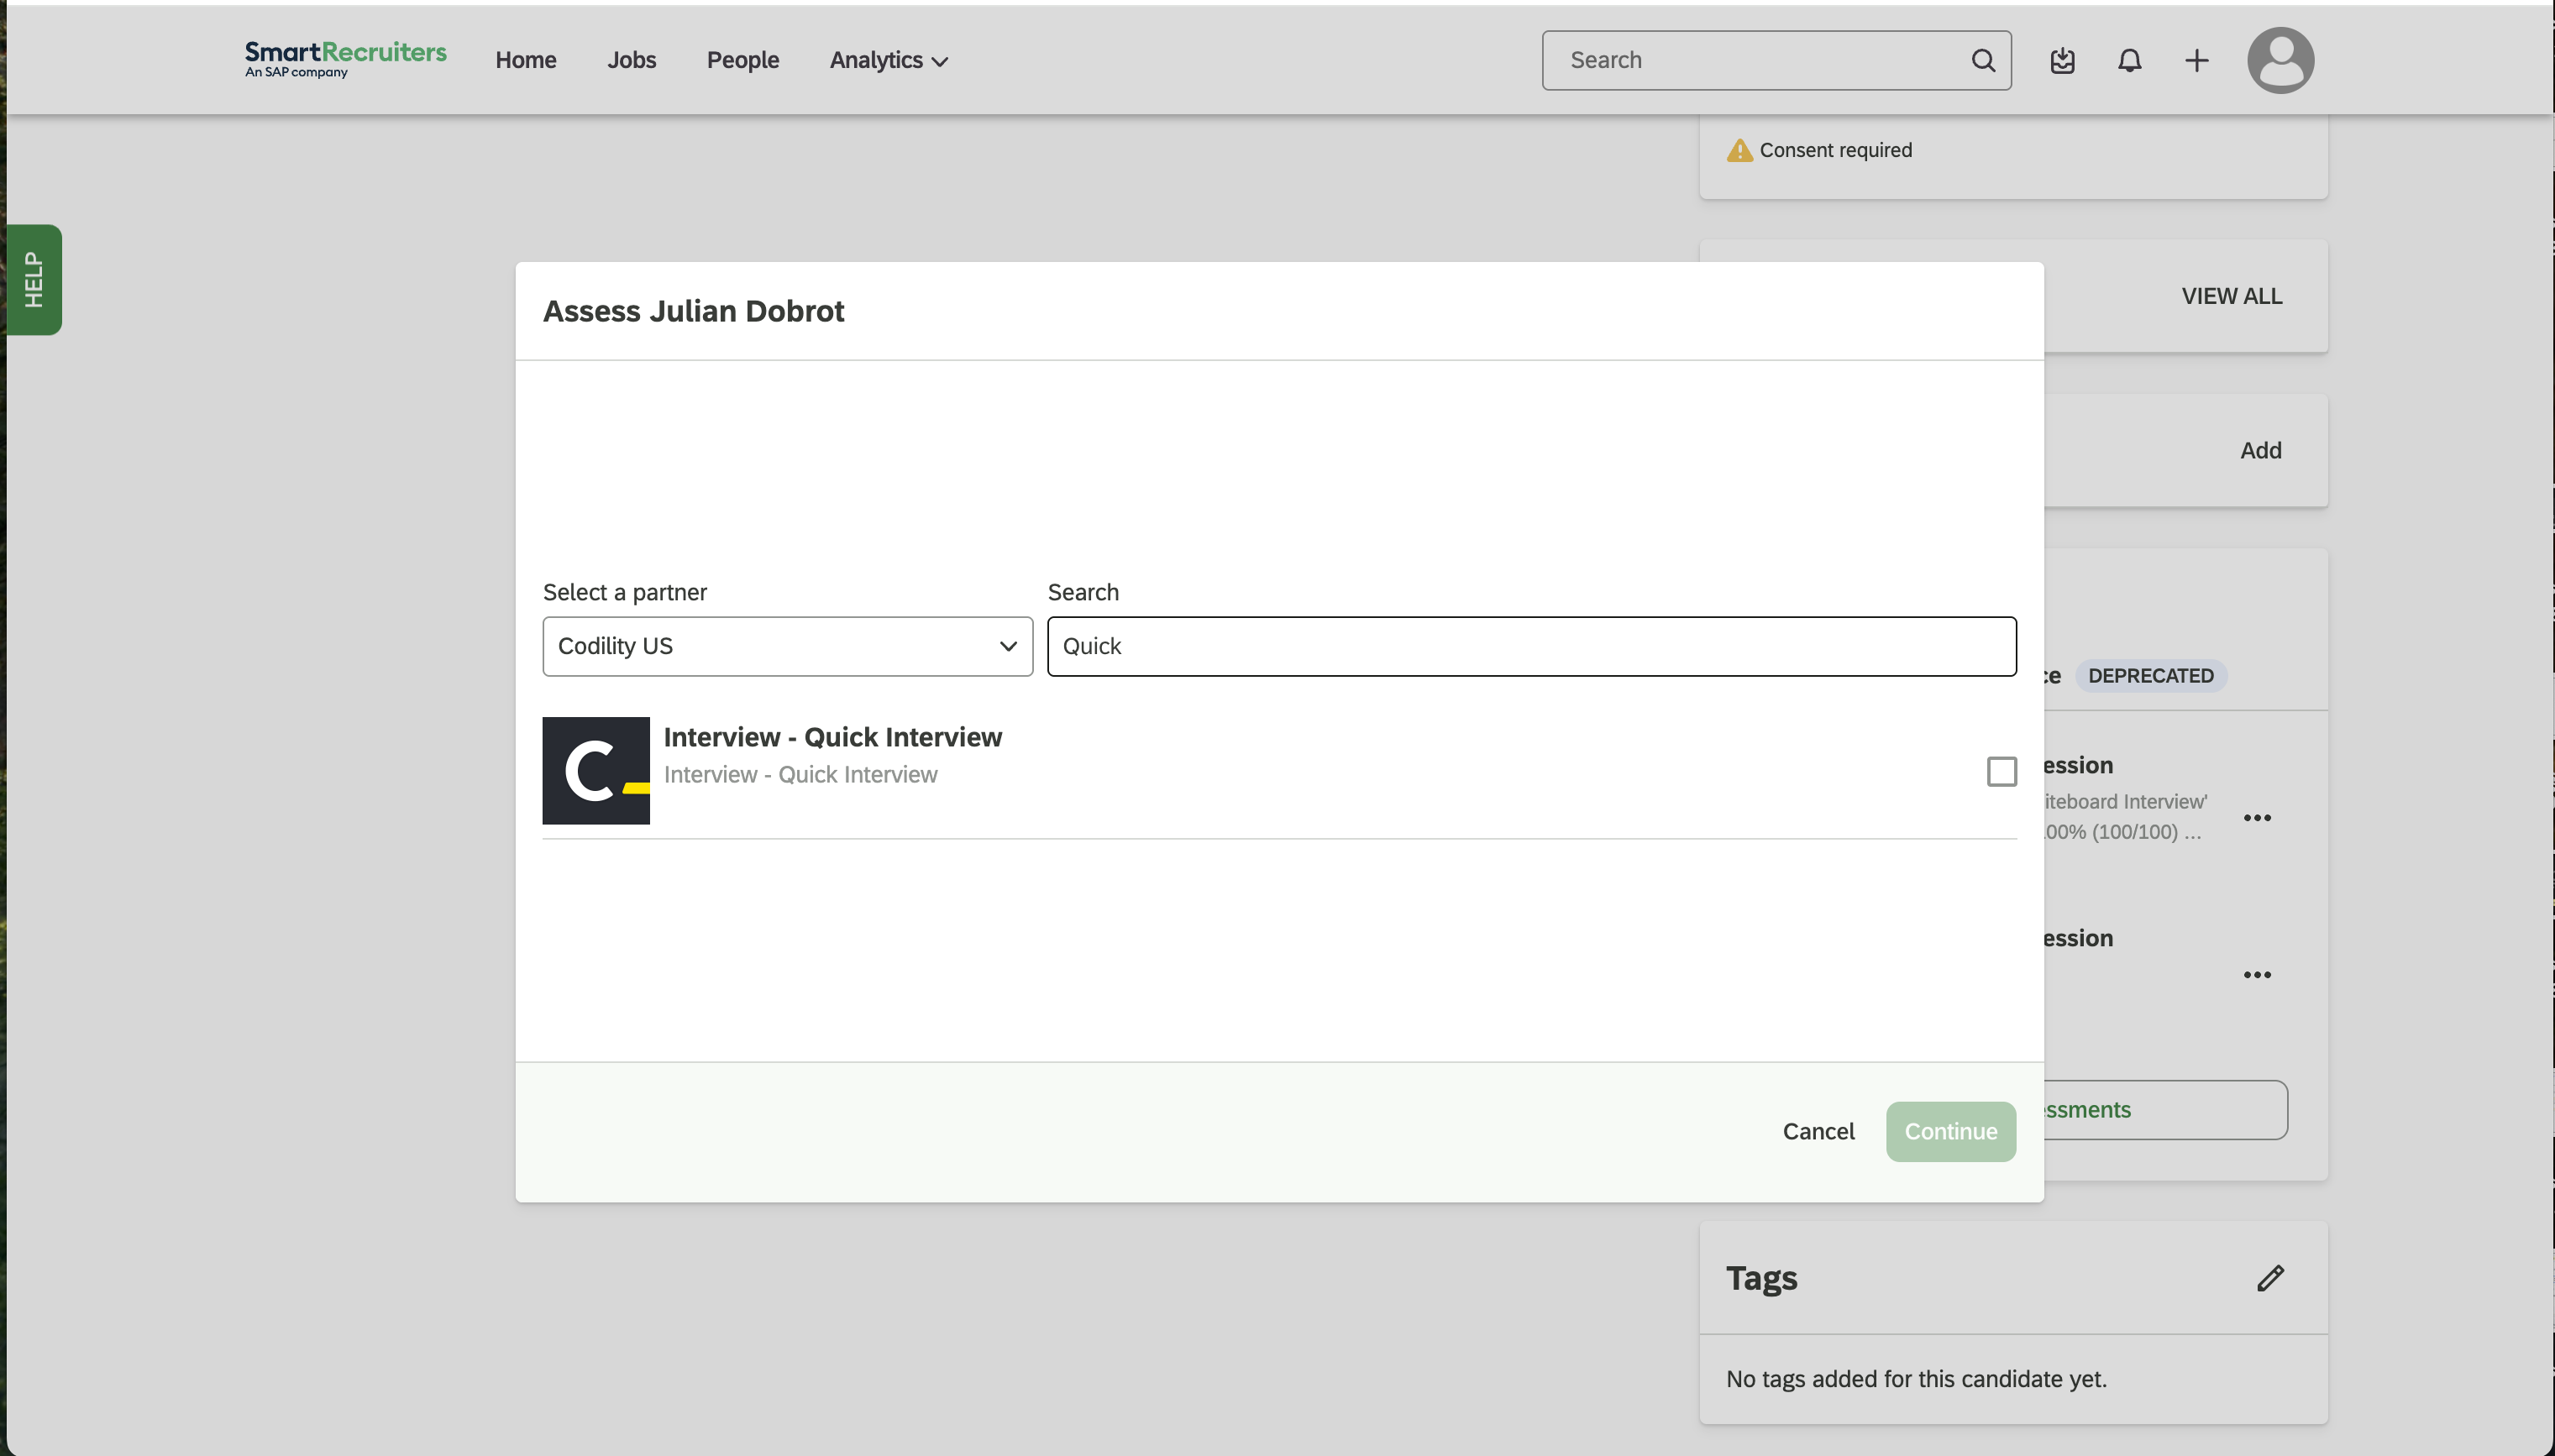
Task: Open the user profile avatar
Action: click(2281, 60)
